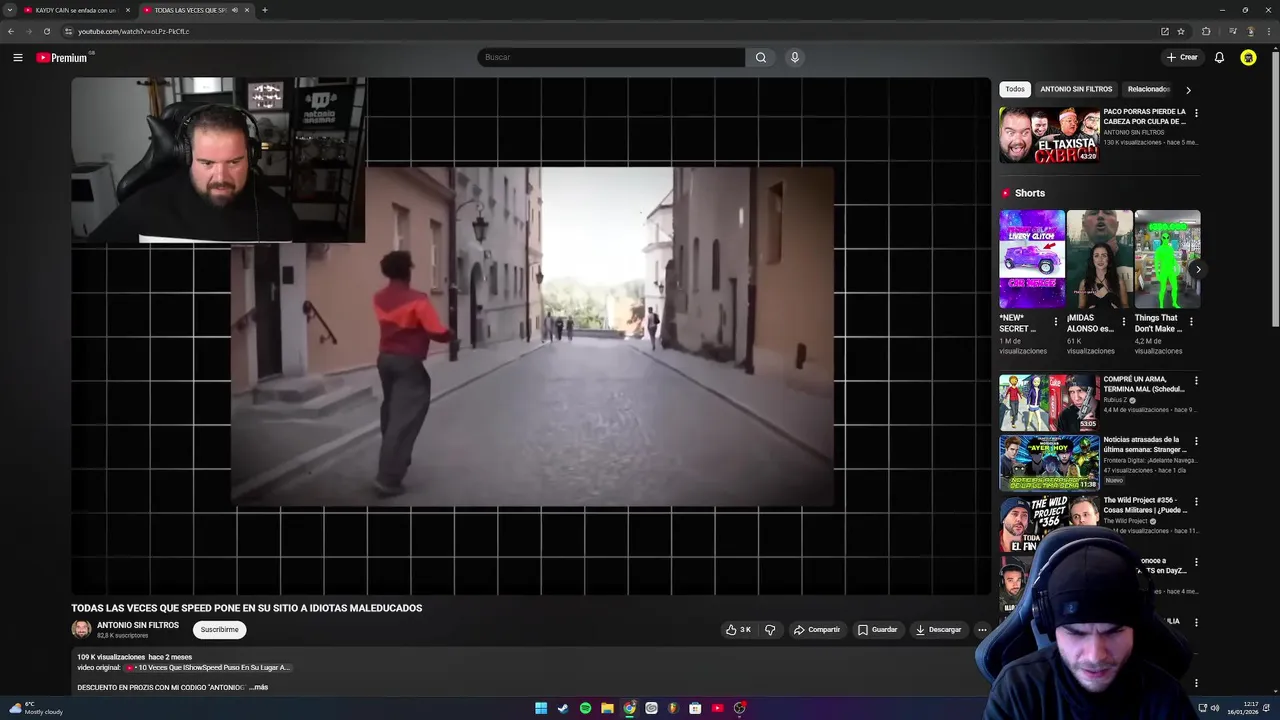Click the main video player area
This screenshot has height=720, width=1280.
pos(531,336)
